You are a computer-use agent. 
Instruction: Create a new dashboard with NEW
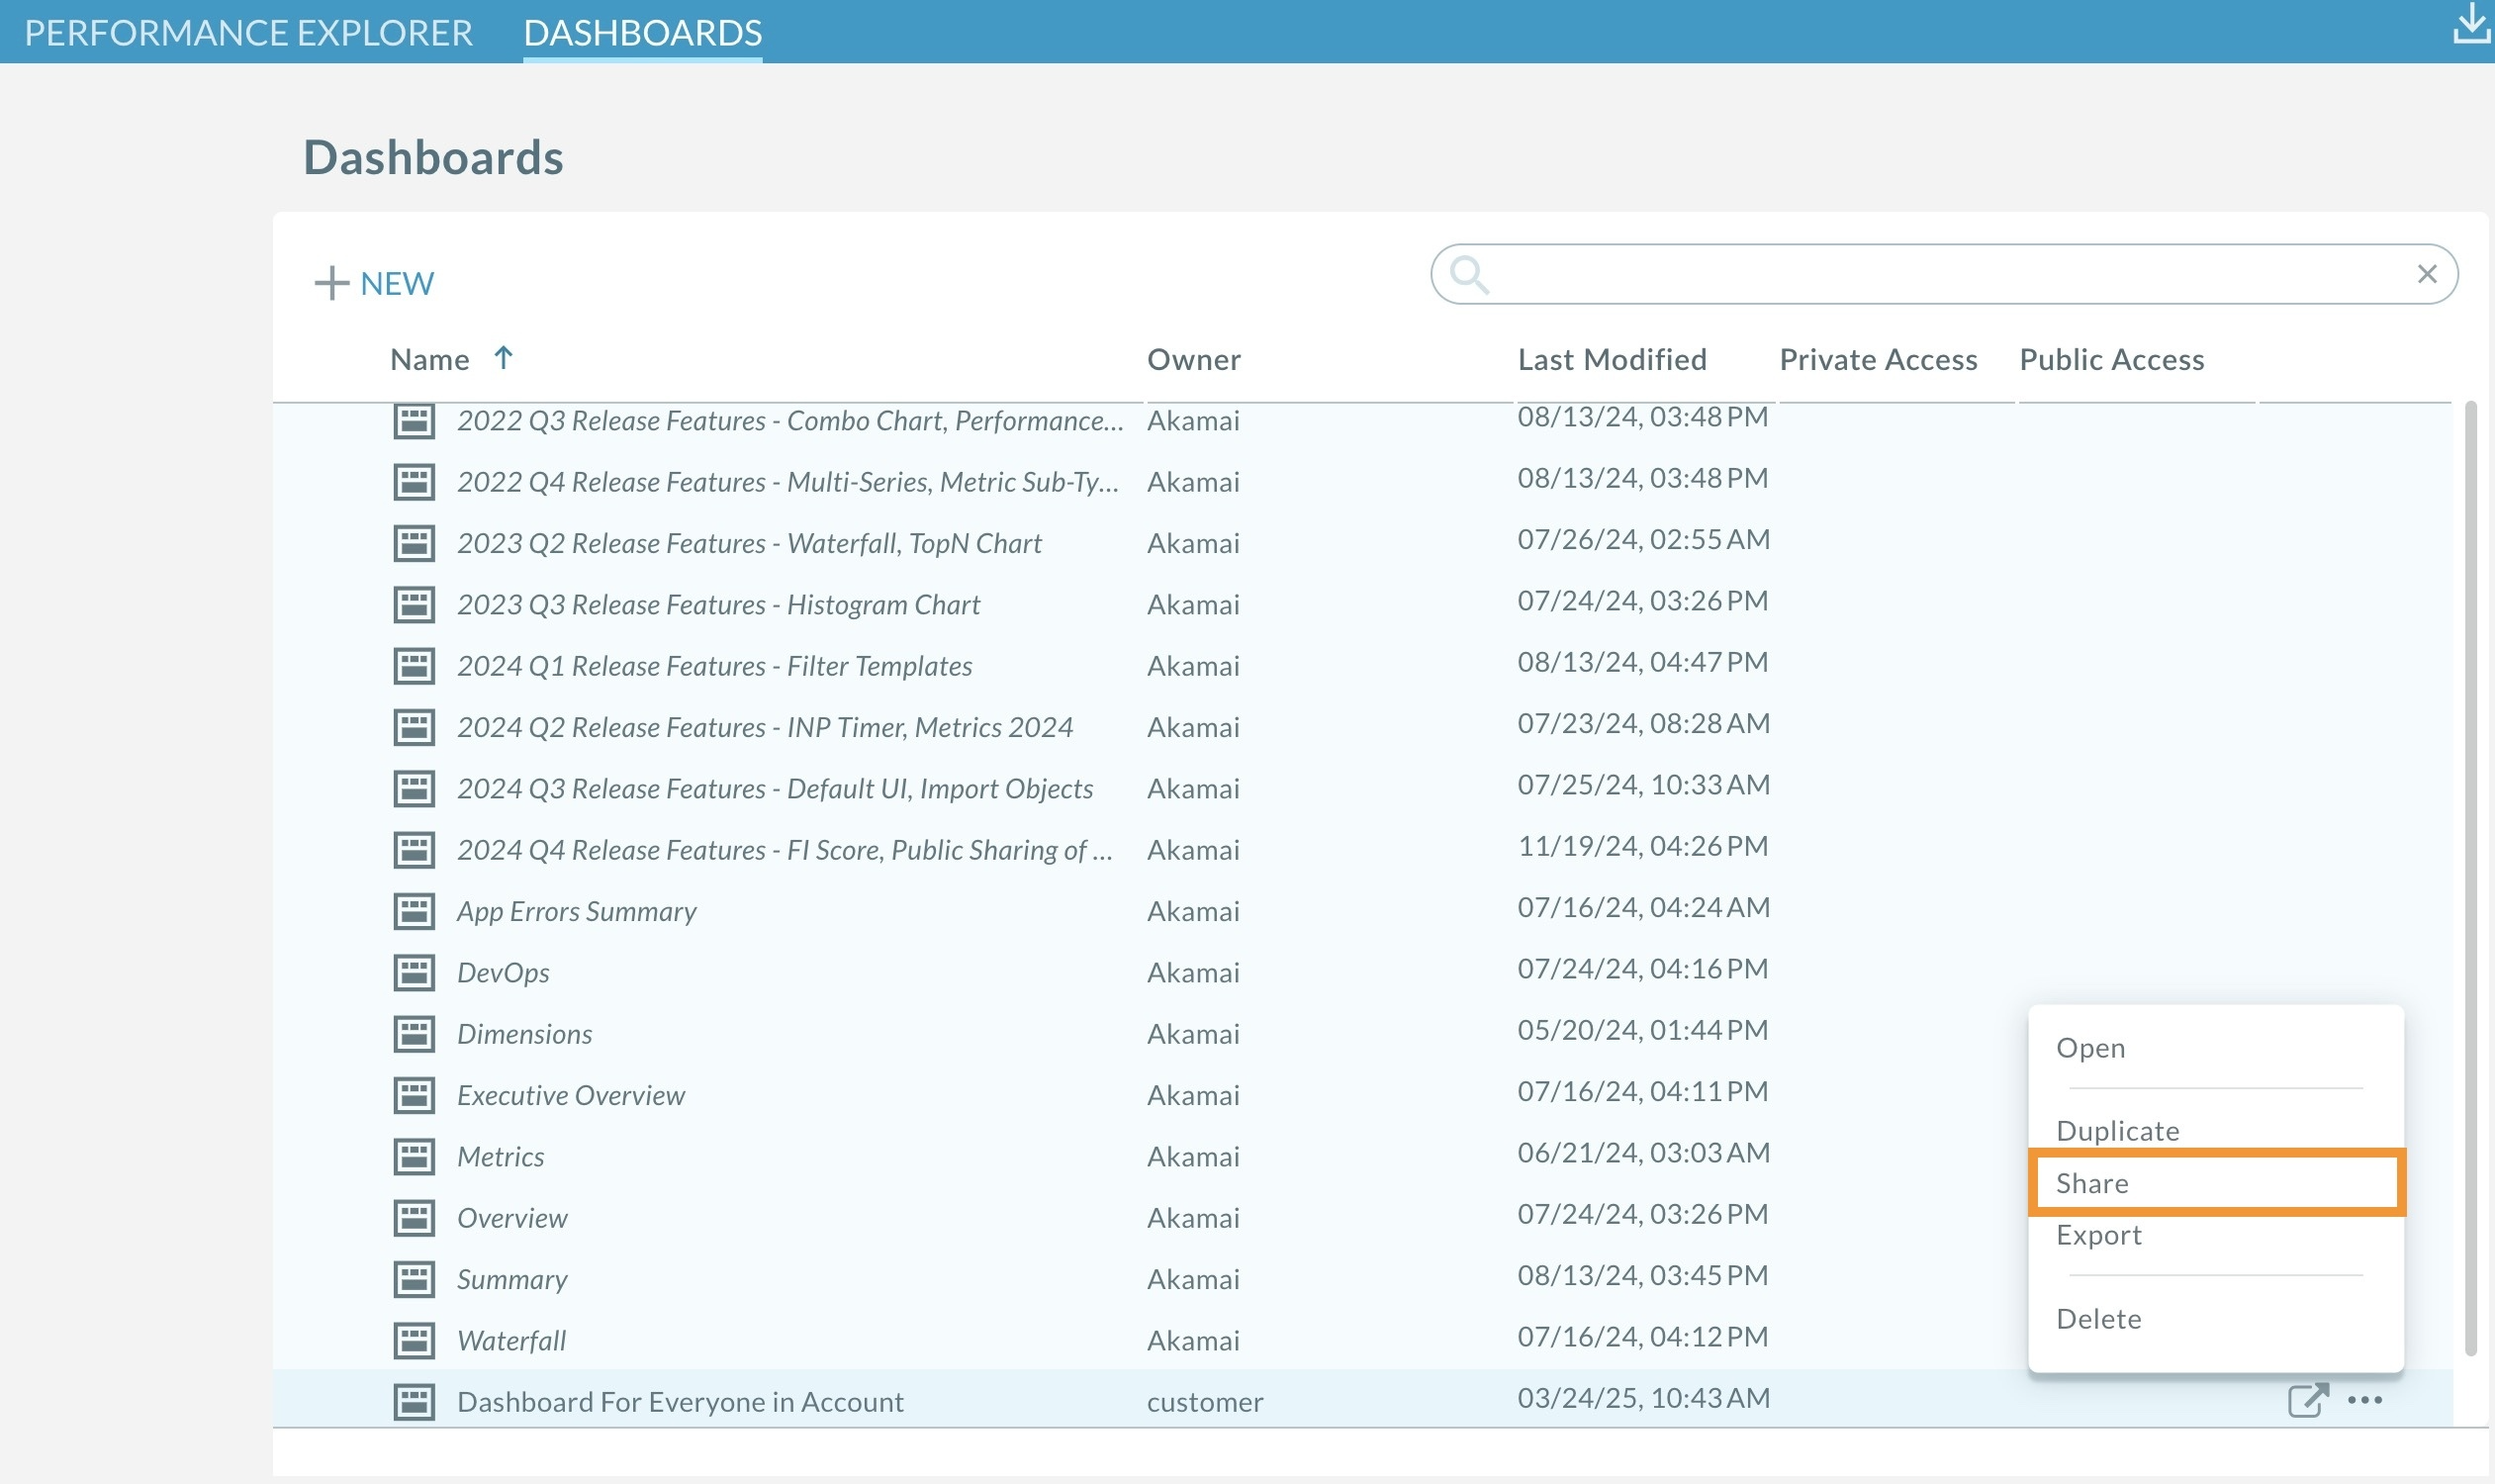click(374, 283)
